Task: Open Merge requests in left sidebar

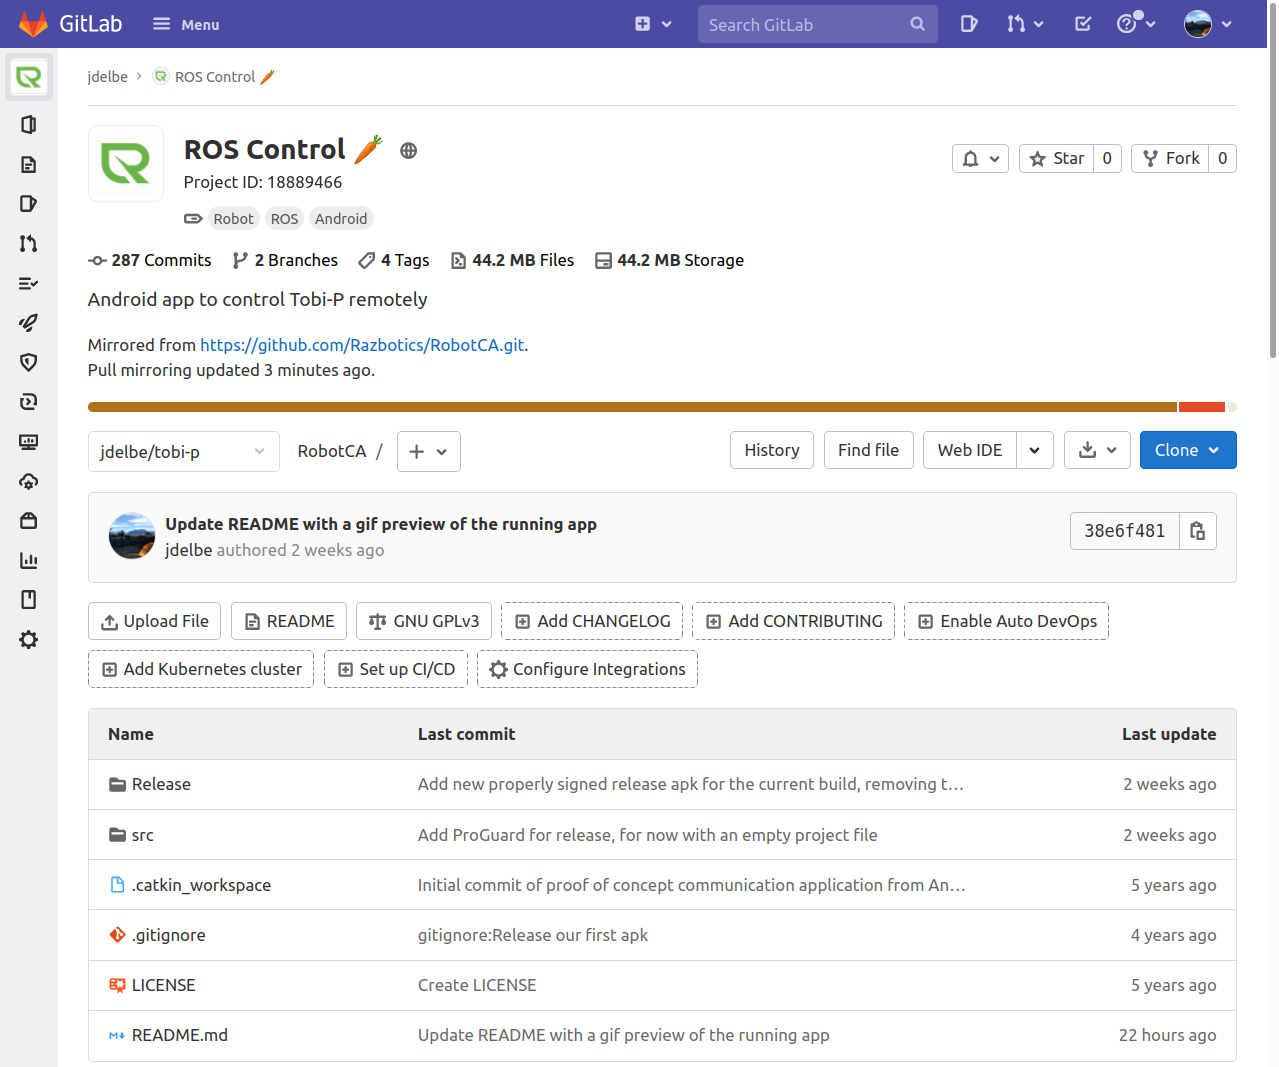Action: point(29,243)
